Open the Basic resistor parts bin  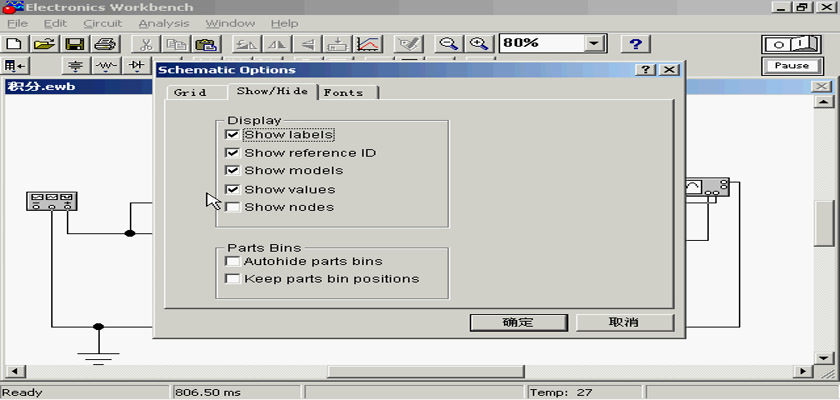click(106, 66)
